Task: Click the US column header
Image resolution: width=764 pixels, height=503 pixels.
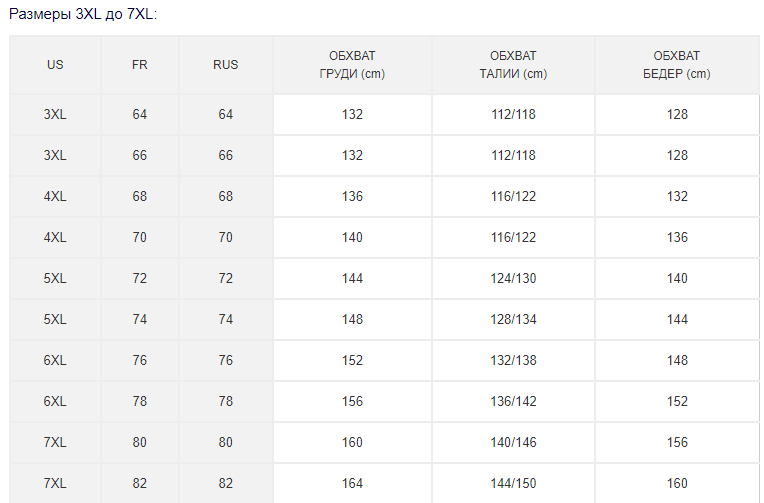Action: pyautogui.click(x=55, y=65)
